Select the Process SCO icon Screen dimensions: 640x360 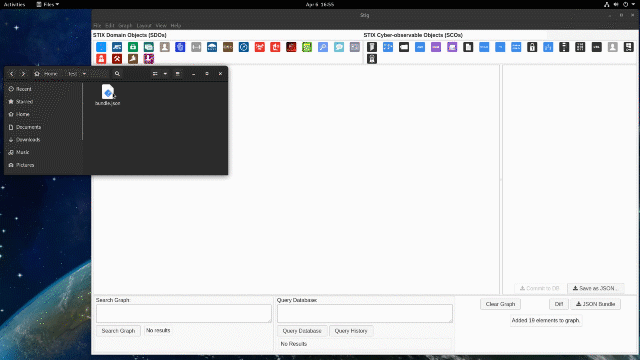pyautogui.click(x=564, y=47)
